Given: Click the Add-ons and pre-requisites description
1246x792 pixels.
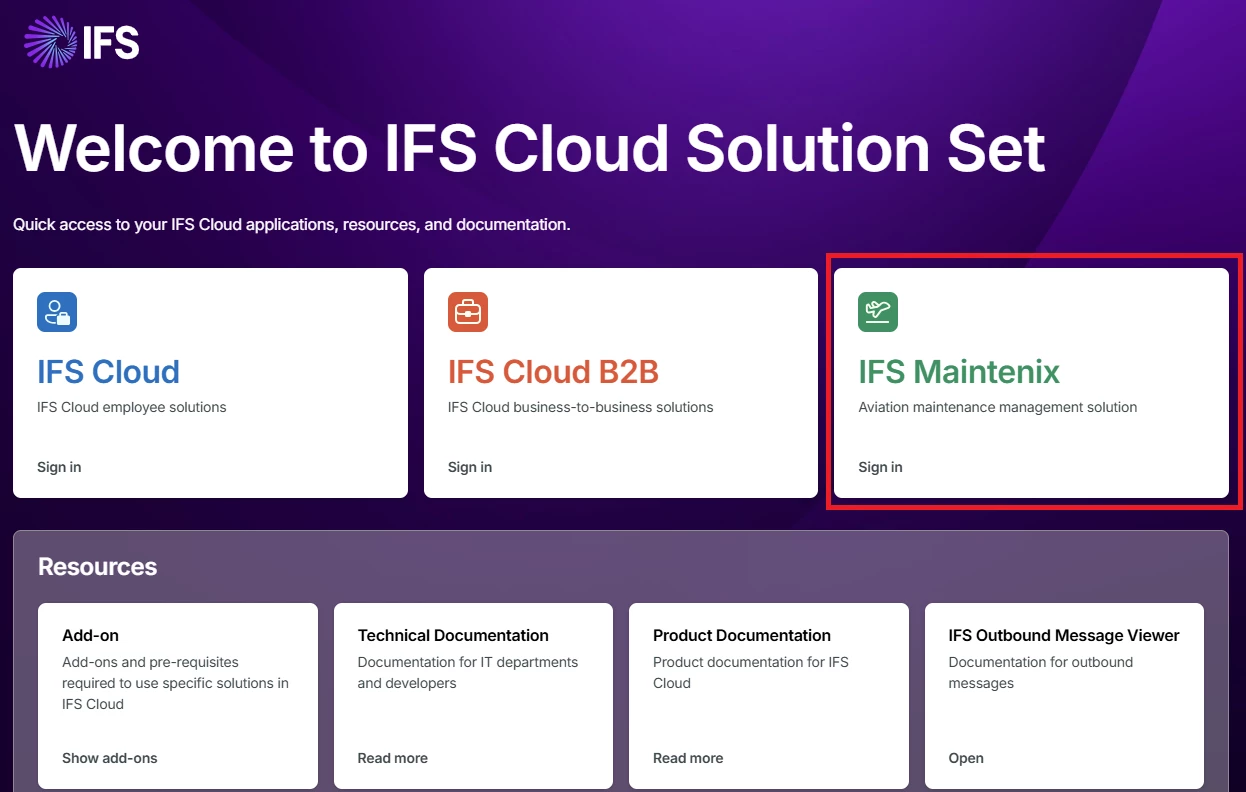Looking at the screenshot, I should (175, 683).
